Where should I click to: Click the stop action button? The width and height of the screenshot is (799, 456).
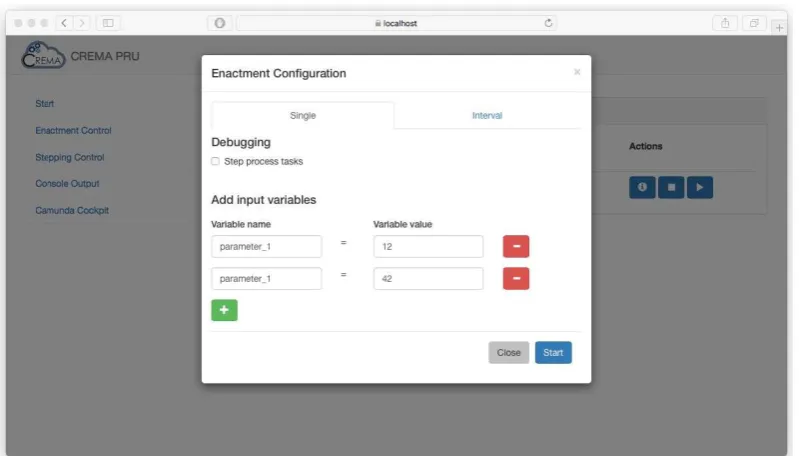671,187
